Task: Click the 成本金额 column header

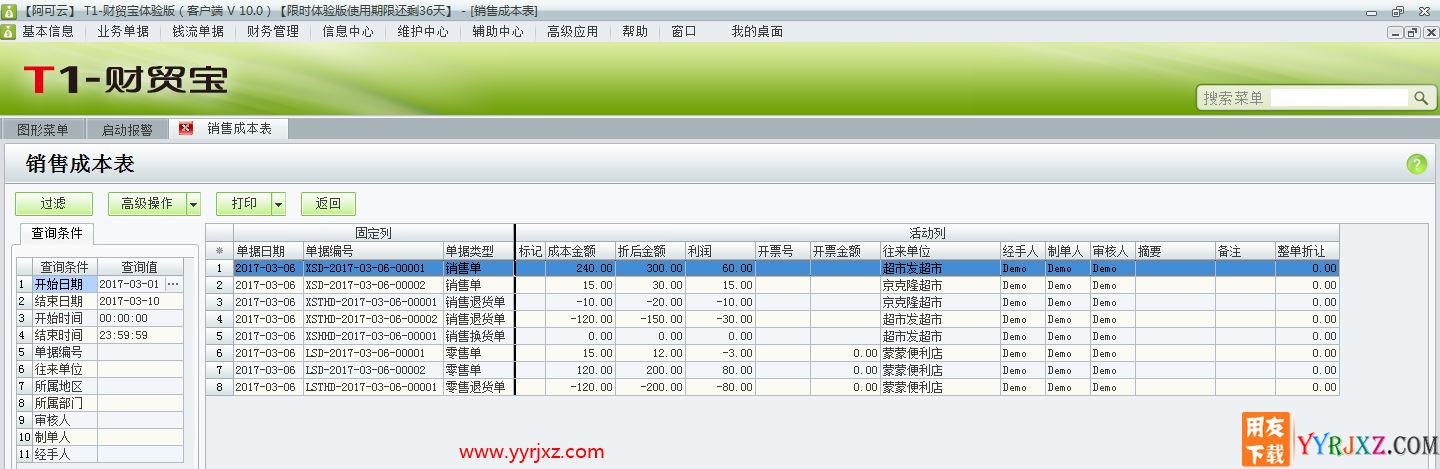Action: (580, 251)
